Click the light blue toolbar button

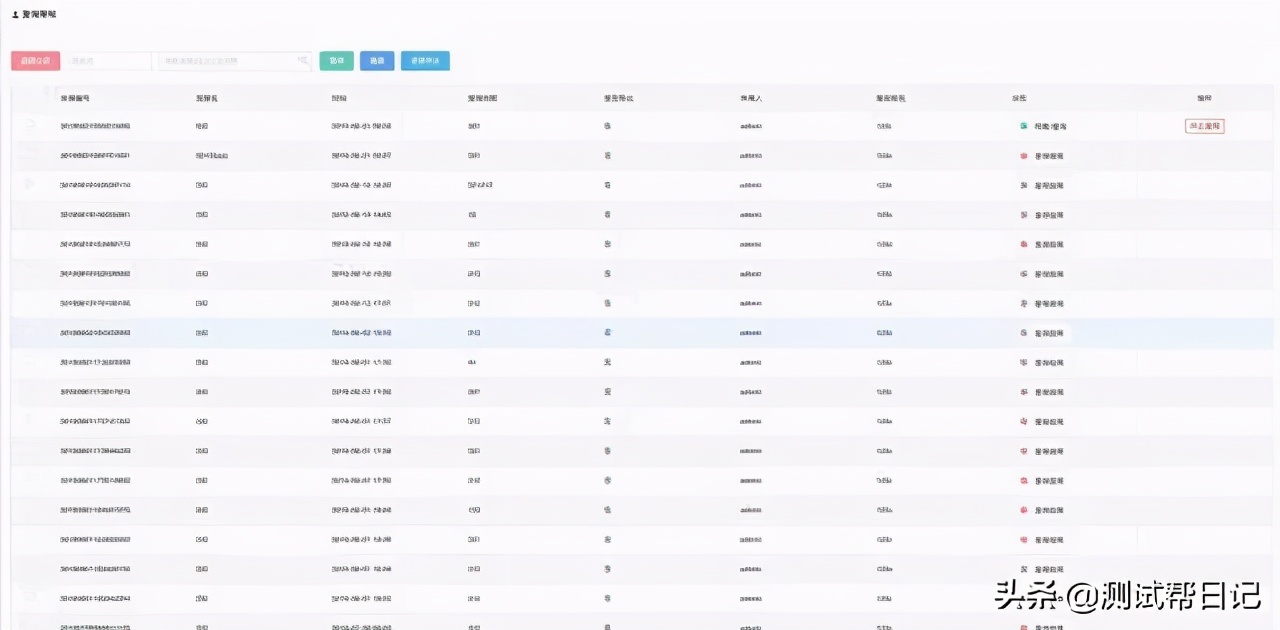[425, 61]
